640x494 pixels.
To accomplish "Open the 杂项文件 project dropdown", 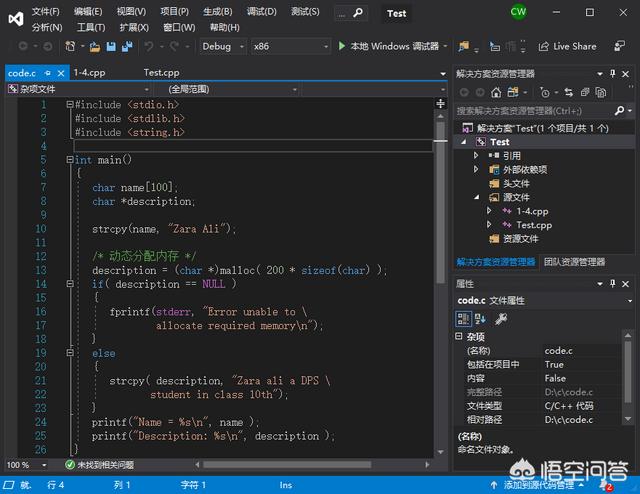I will [x=78, y=89].
